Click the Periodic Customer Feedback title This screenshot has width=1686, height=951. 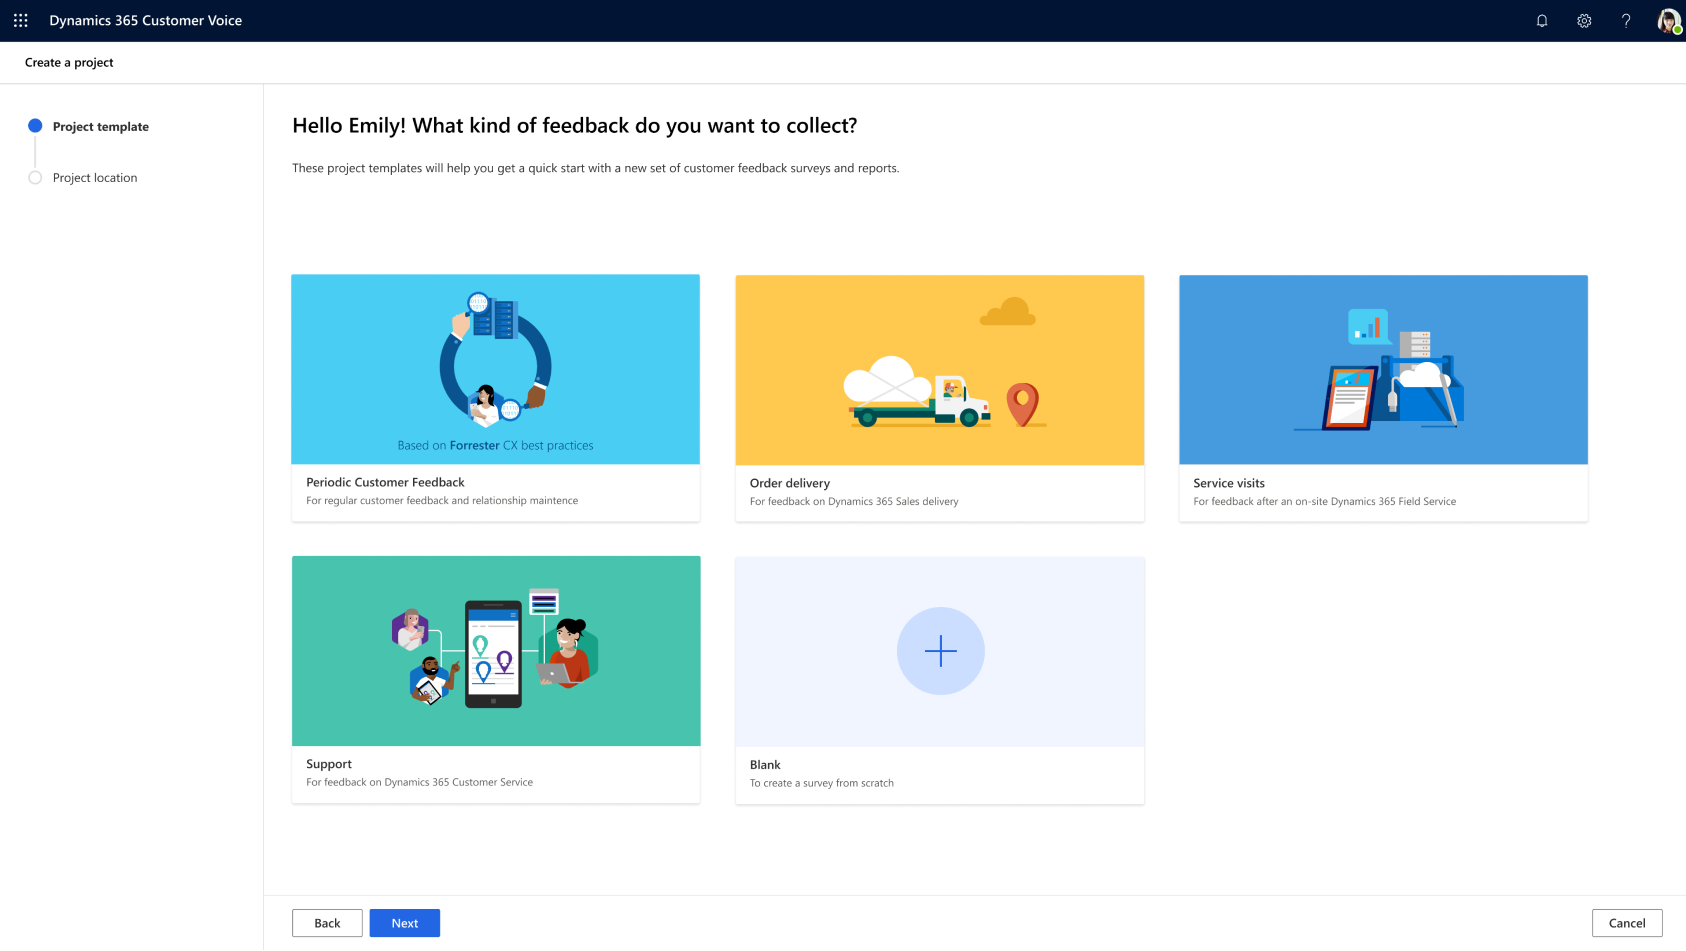click(x=385, y=482)
